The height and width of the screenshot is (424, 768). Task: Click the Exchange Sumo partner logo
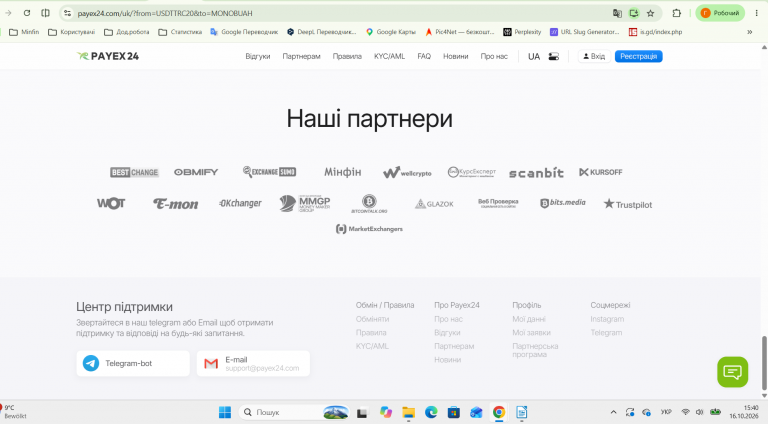(x=269, y=172)
